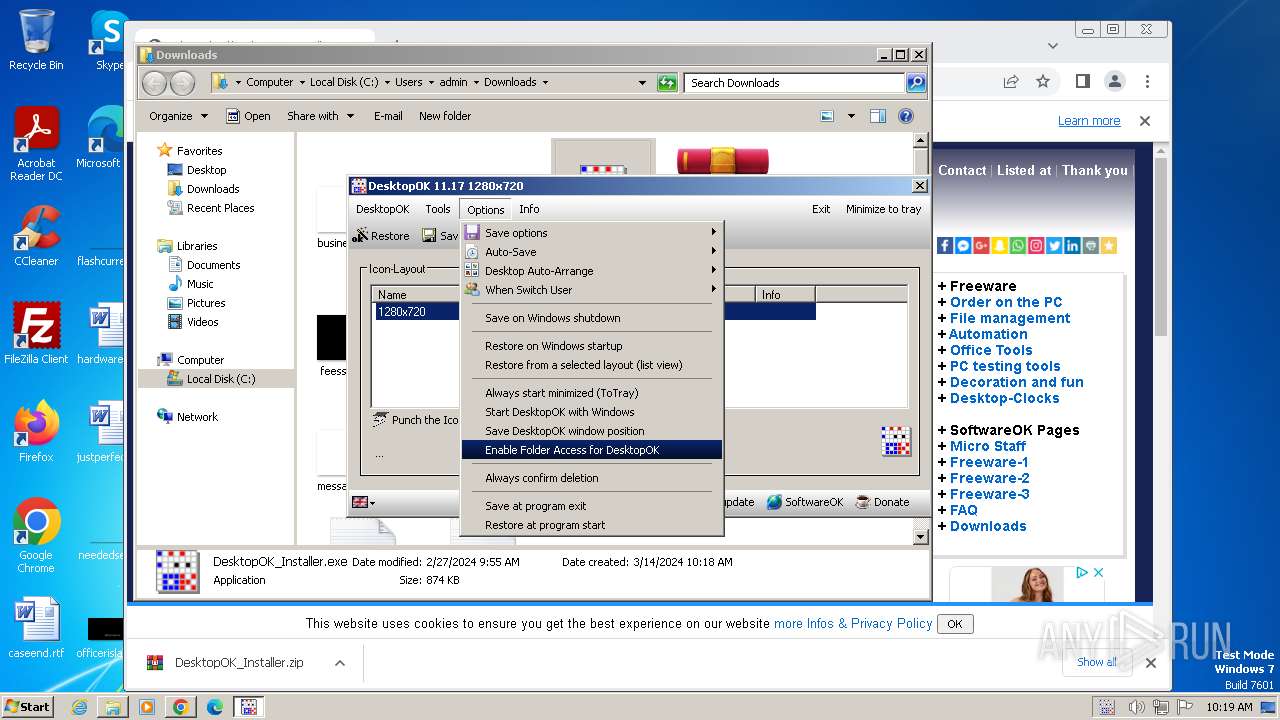
Task: Open Internet Explorer from taskbar
Action: 79,707
